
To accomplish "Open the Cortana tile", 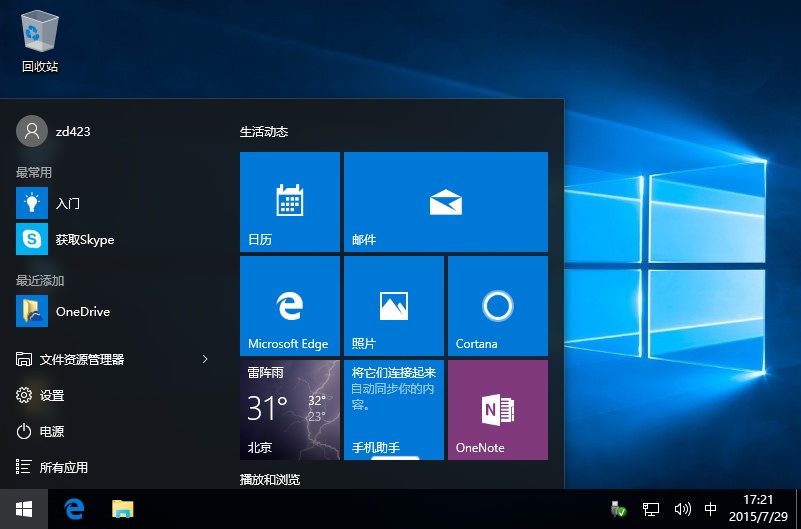I will (497, 306).
